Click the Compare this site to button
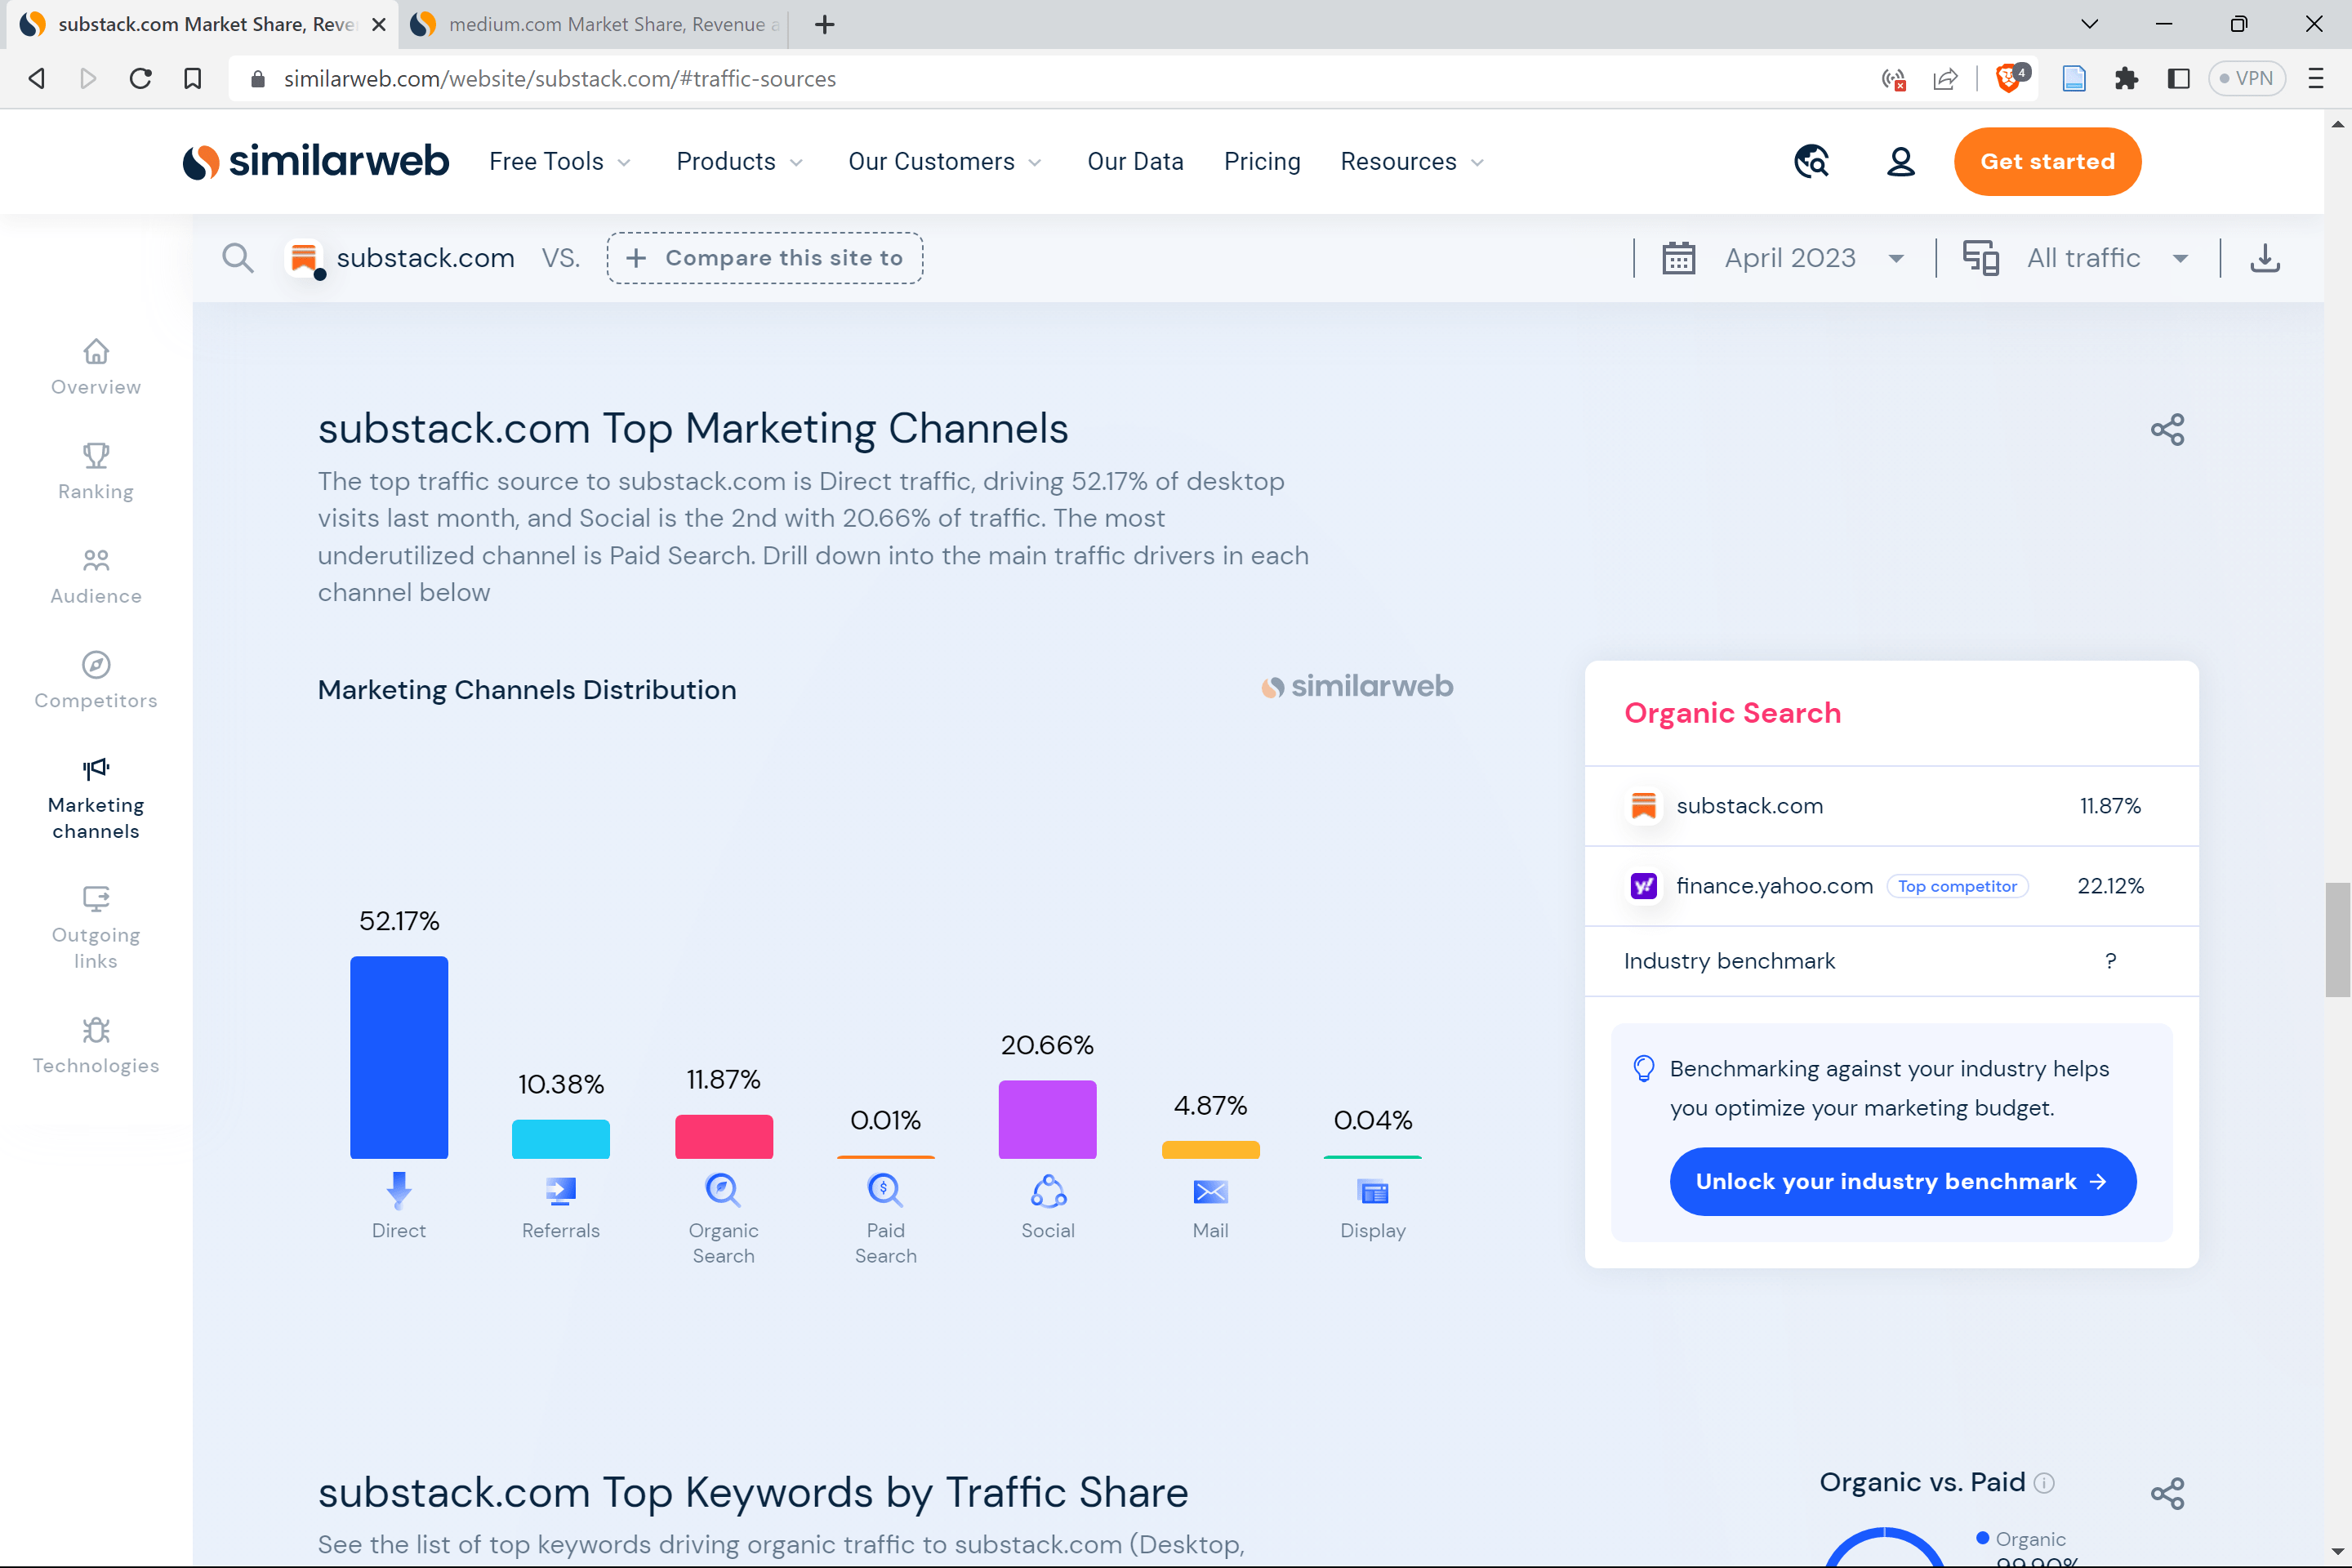Viewport: 2352px width, 1568px height. click(x=765, y=258)
